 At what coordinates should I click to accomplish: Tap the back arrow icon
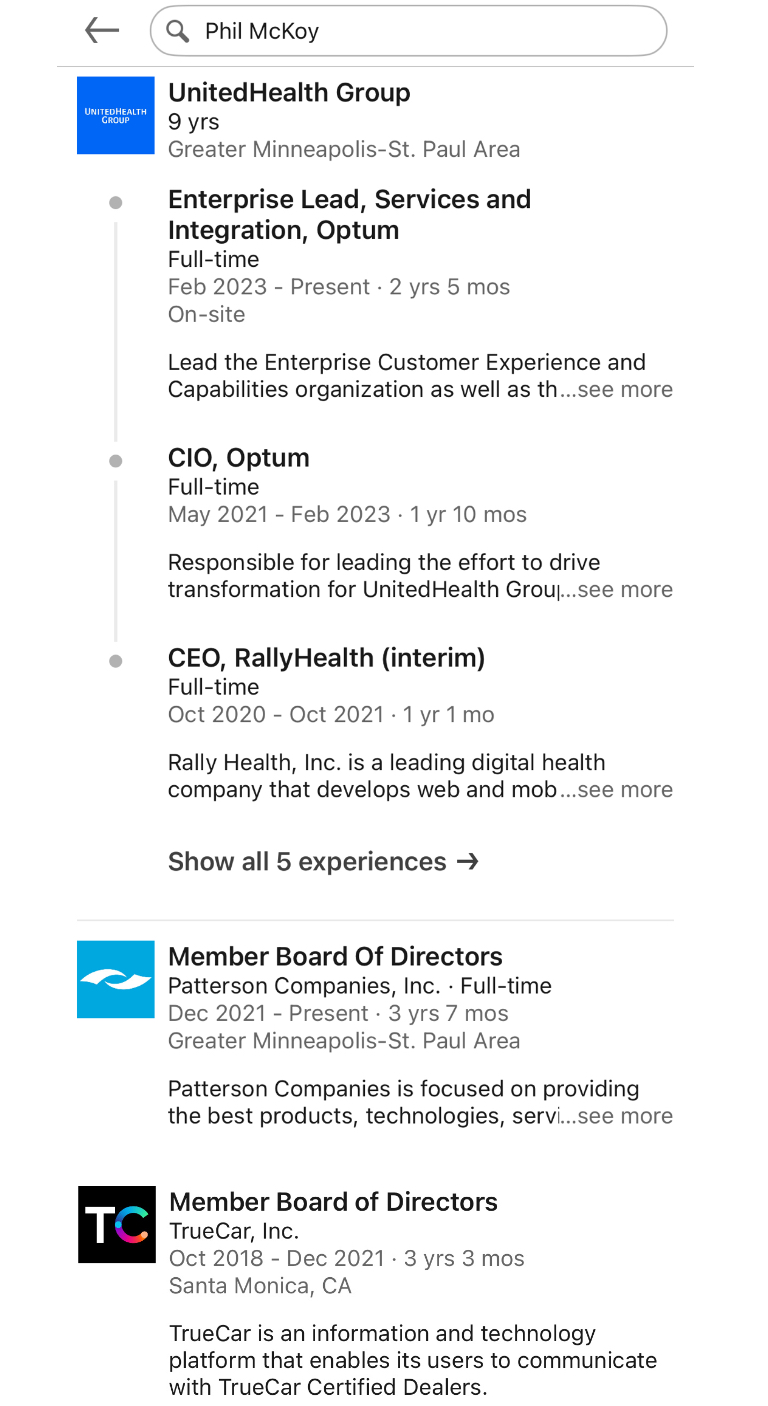102,31
